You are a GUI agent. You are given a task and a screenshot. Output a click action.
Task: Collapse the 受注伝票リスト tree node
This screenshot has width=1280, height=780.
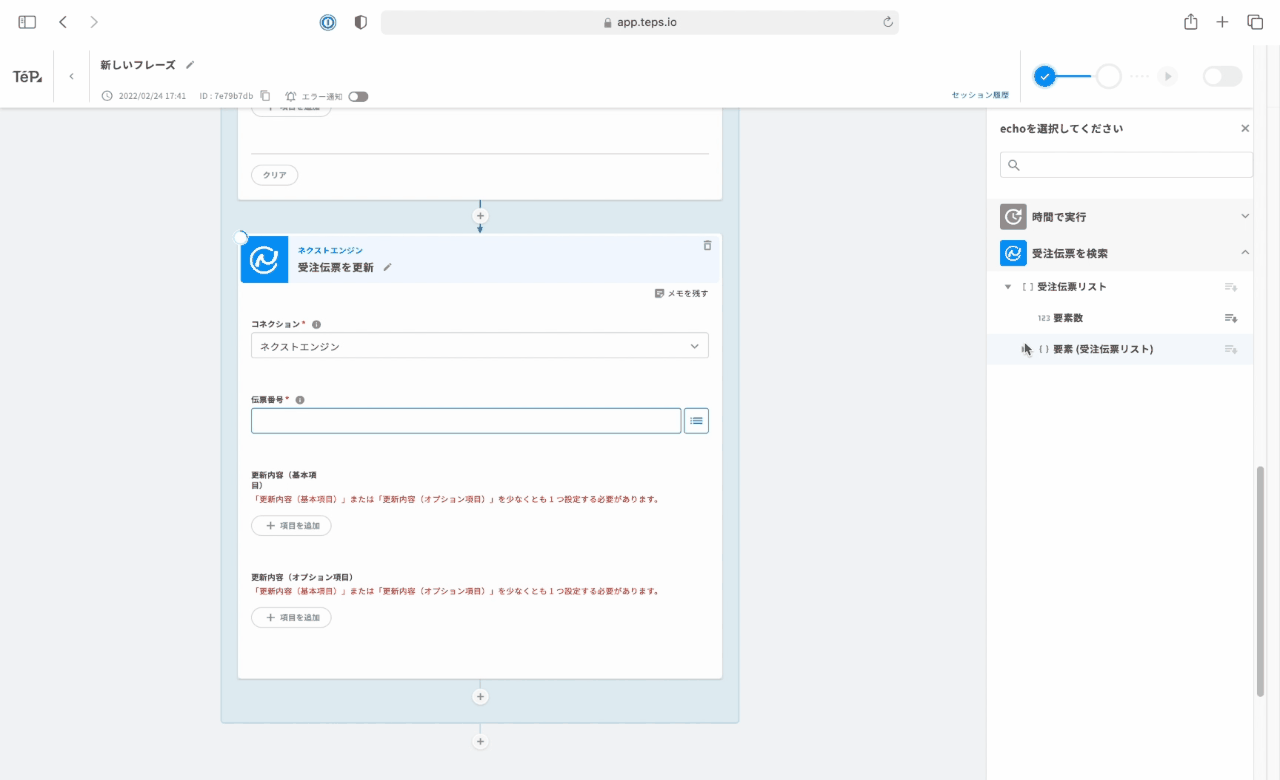[1008, 287]
